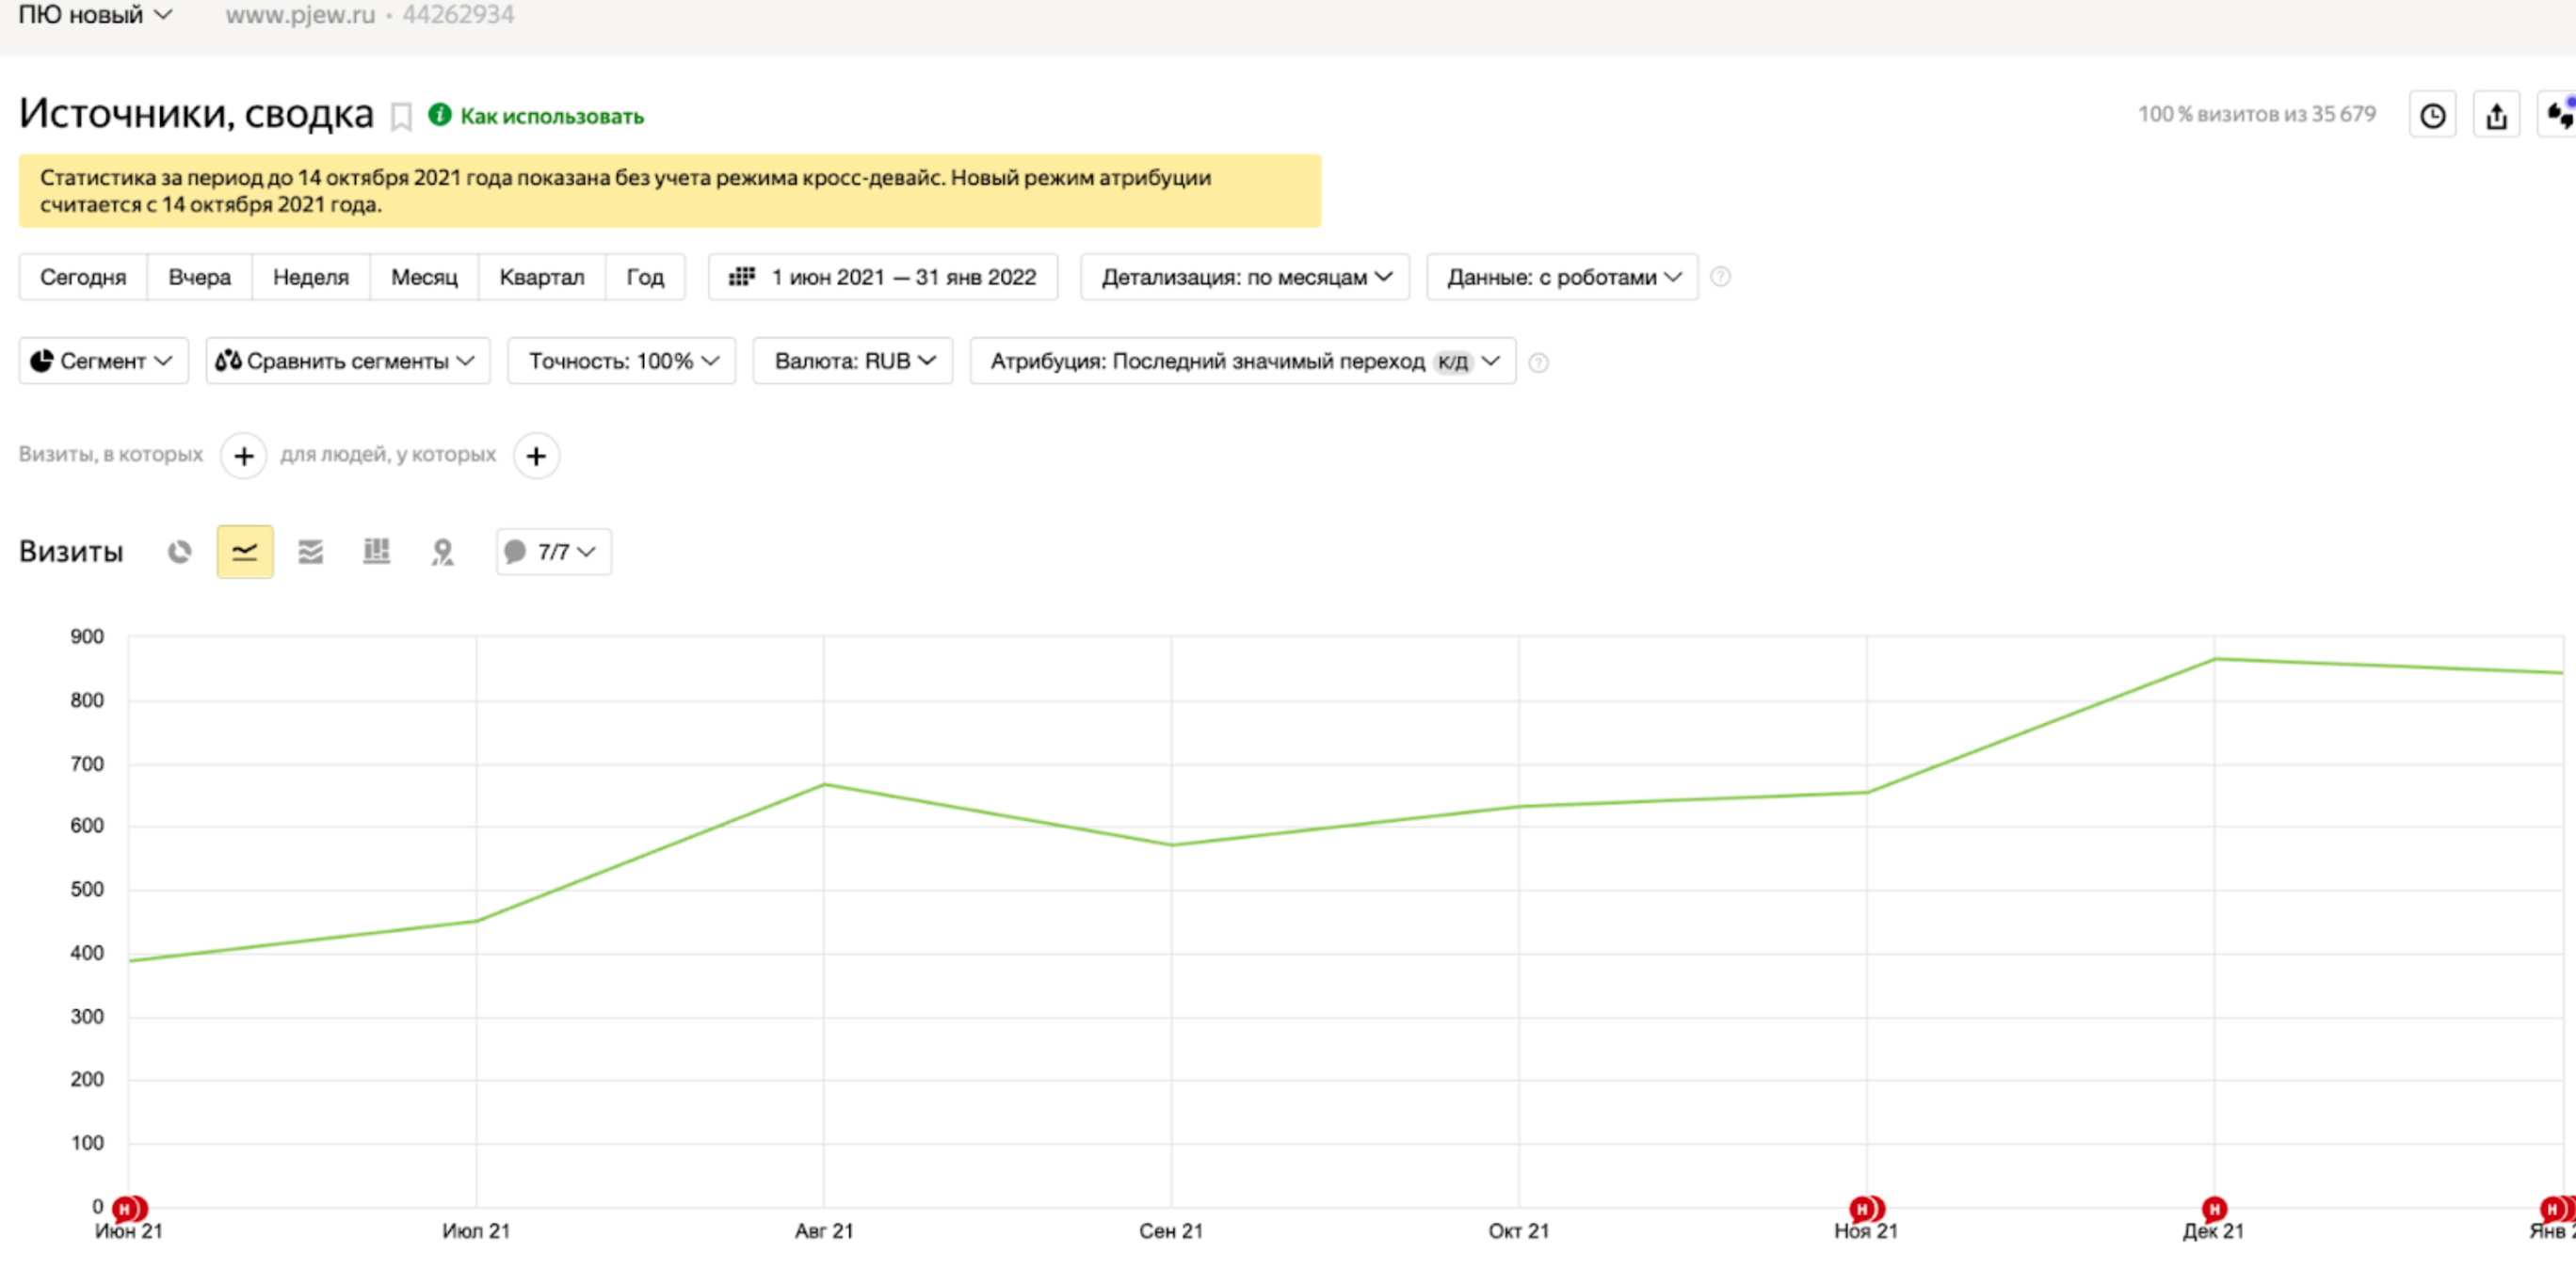Screen dimensions: 2576x1286
Task: Select the Квартал period tab
Action: [x=541, y=277]
